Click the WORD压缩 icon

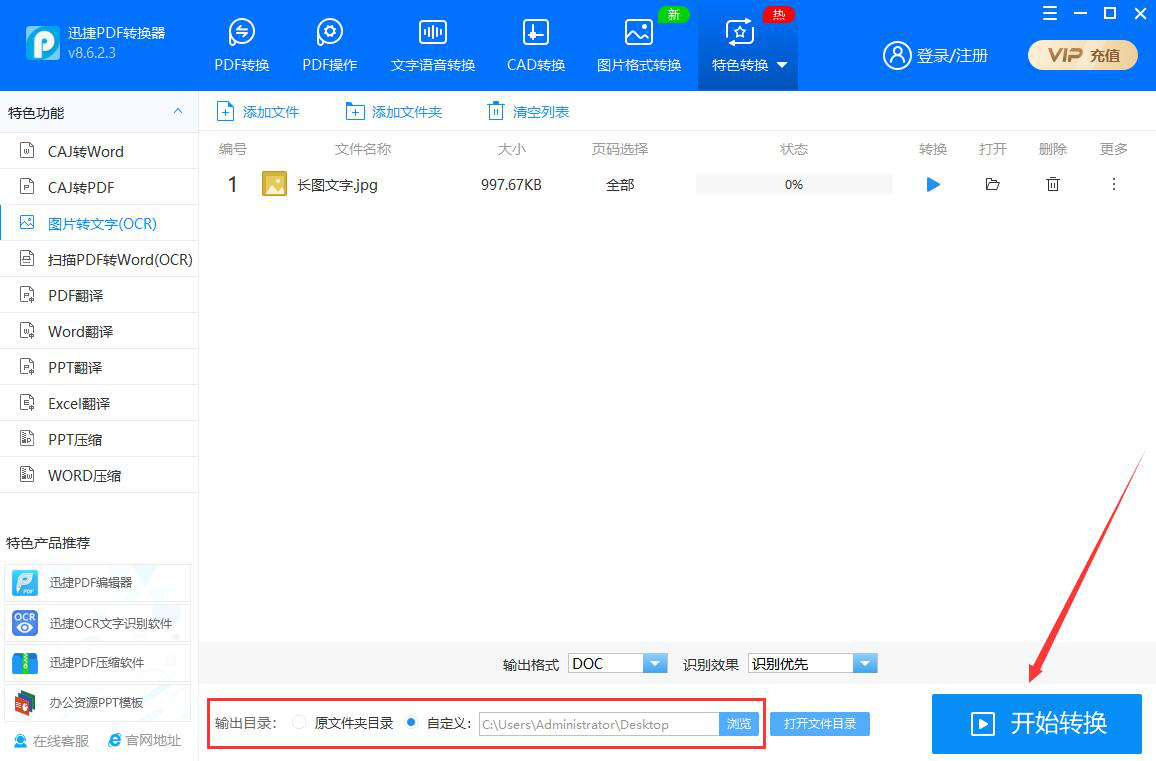click(27, 474)
